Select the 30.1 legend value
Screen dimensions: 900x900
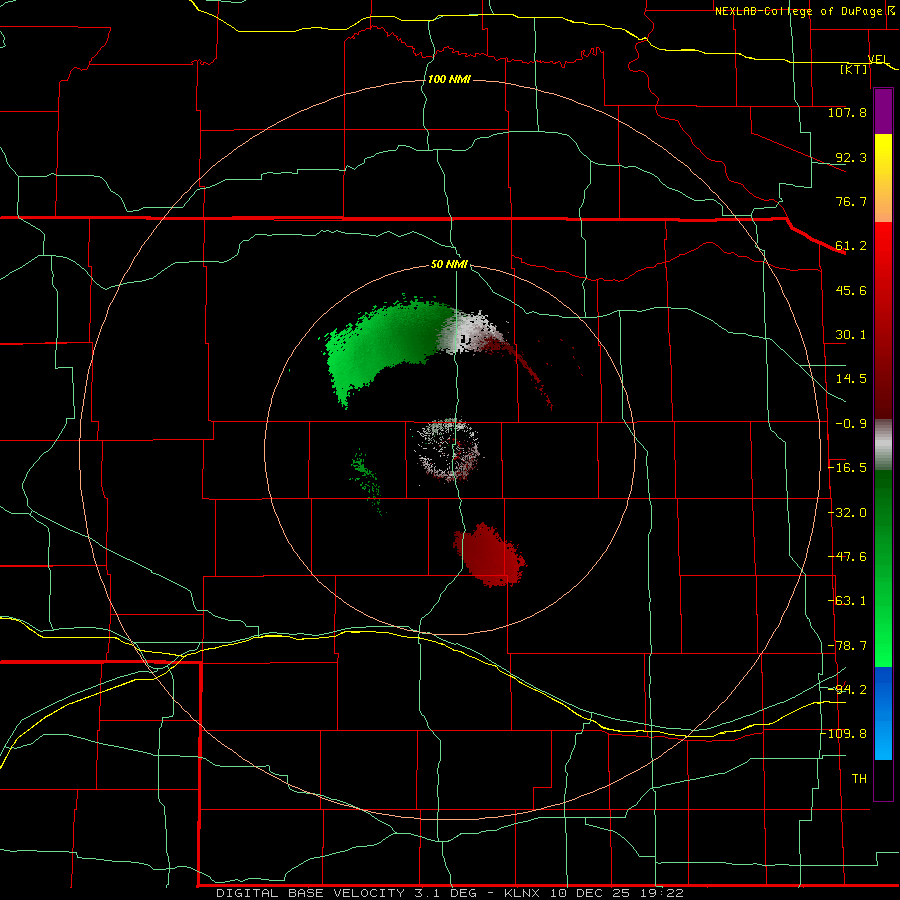point(851,335)
